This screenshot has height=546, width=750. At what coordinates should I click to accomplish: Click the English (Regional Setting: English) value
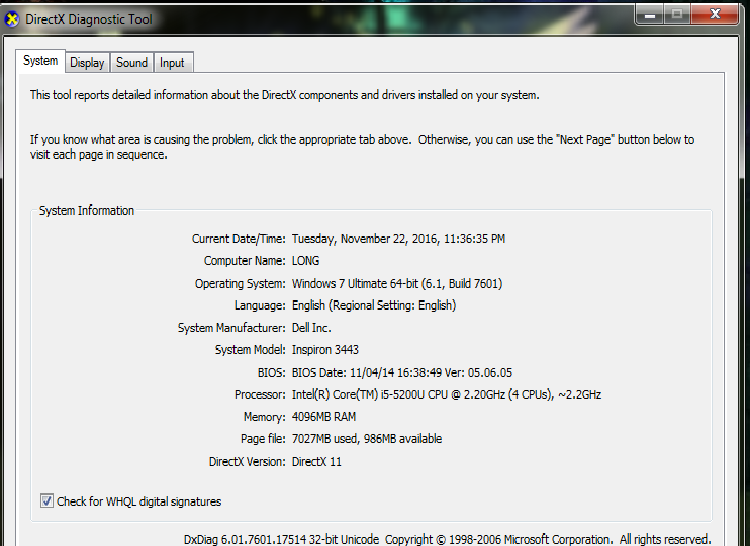pyautogui.click(x=374, y=306)
